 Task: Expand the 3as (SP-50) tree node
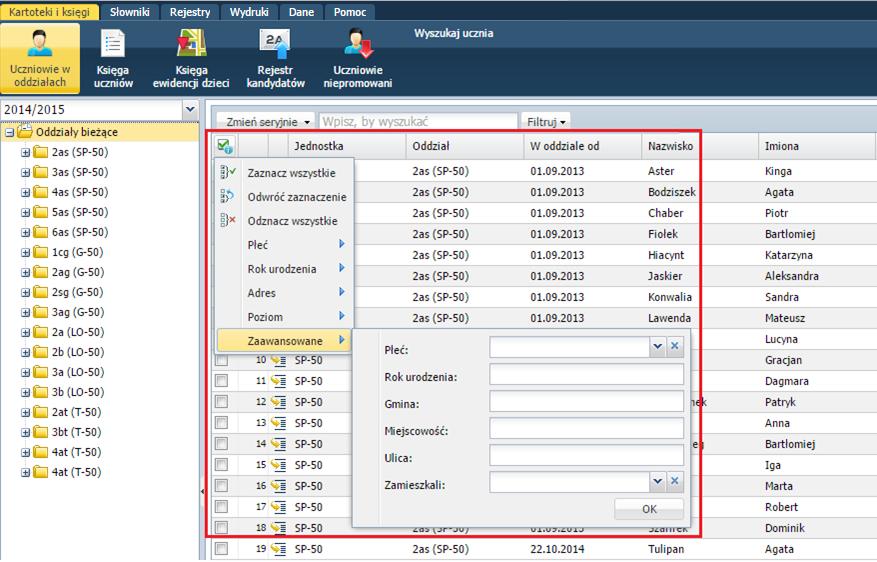point(25,173)
